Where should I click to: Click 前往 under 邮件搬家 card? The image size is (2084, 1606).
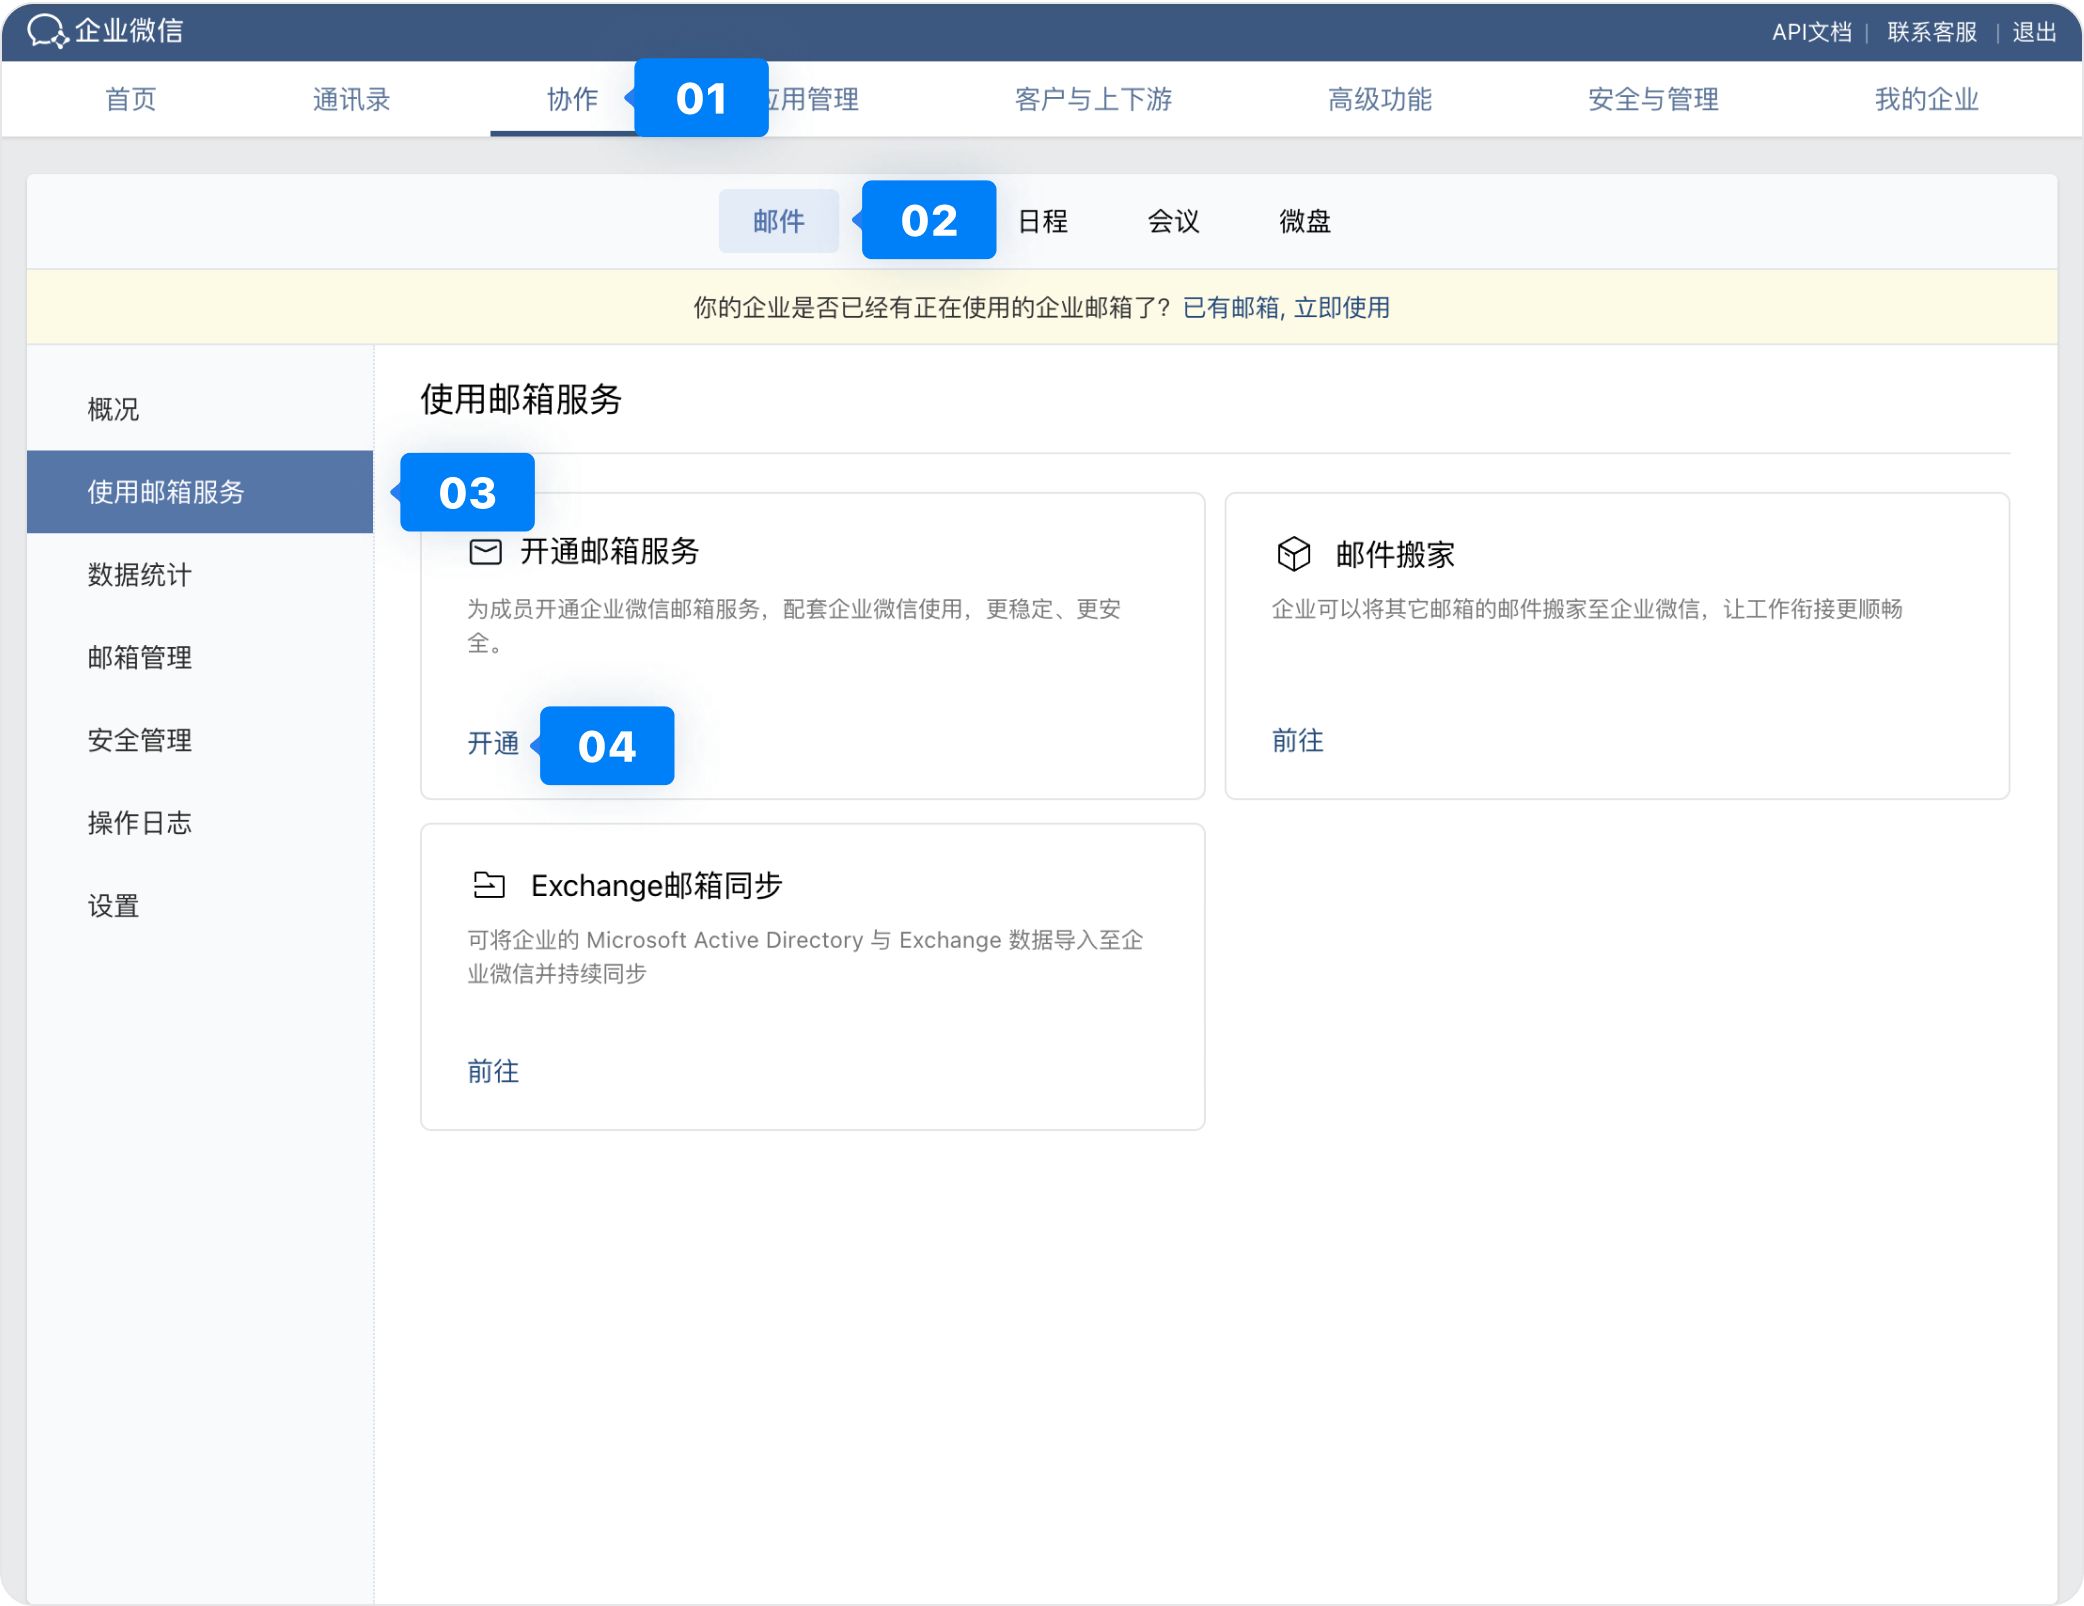point(1297,740)
